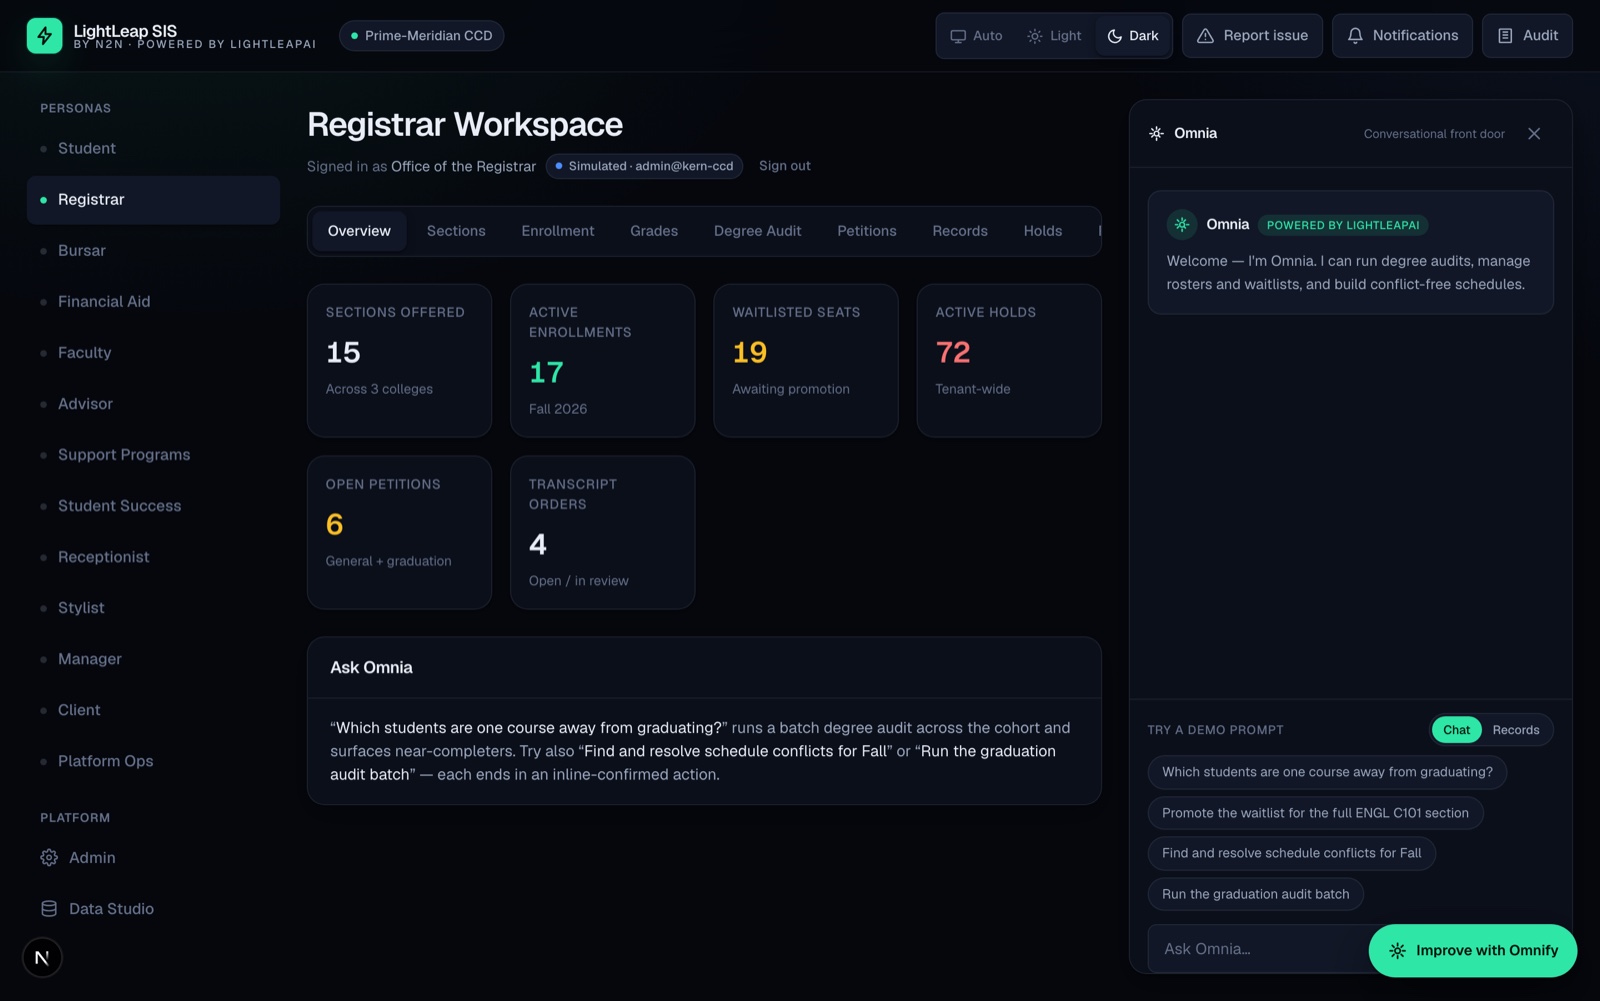Select the Bursar persona
1600x1001 pixels.
coord(153,251)
